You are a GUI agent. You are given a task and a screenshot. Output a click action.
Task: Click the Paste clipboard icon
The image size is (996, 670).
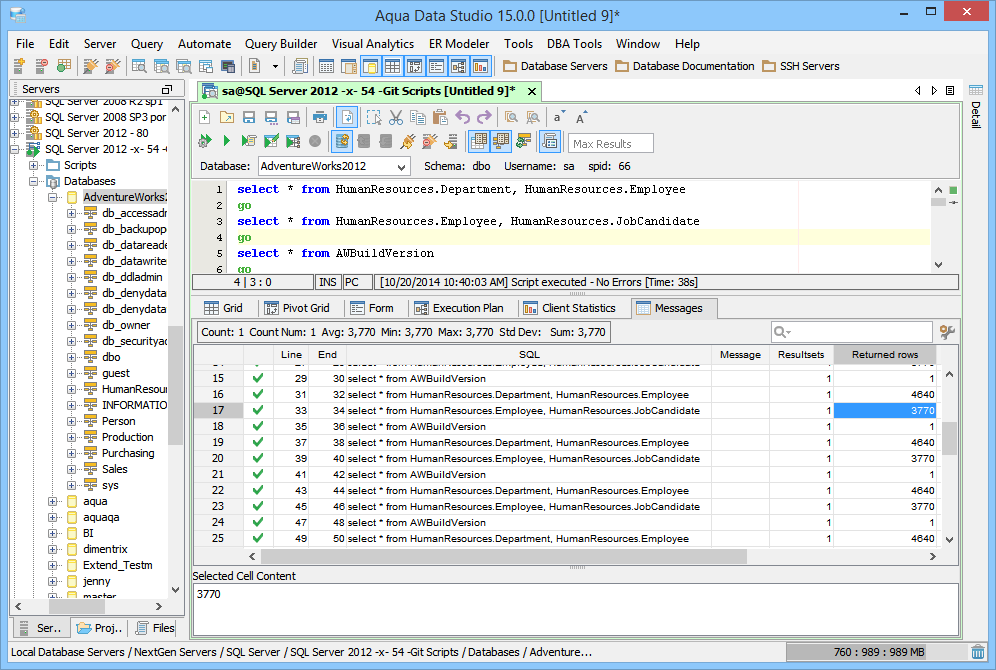[x=439, y=117]
